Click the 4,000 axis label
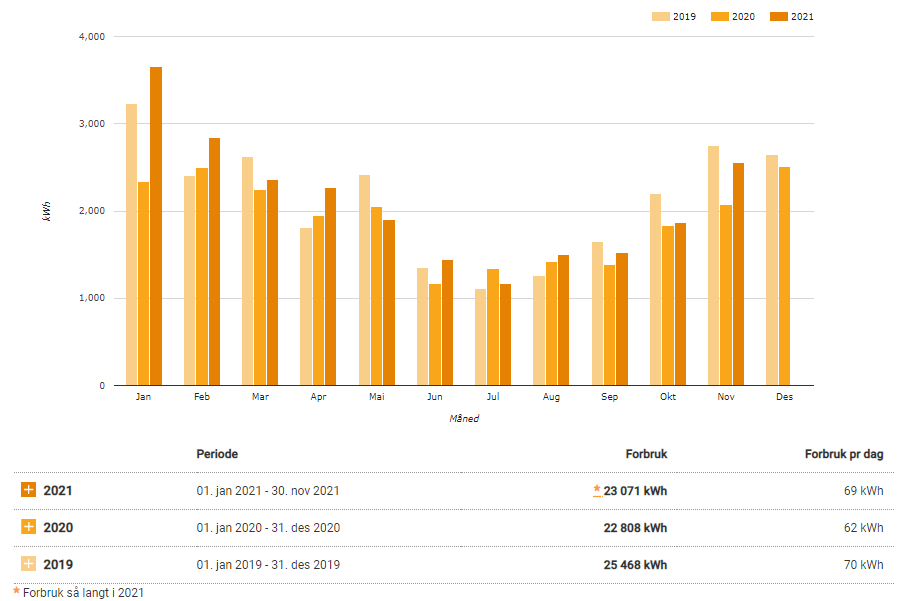Screen dimensions: 897x601 click(x=92, y=37)
